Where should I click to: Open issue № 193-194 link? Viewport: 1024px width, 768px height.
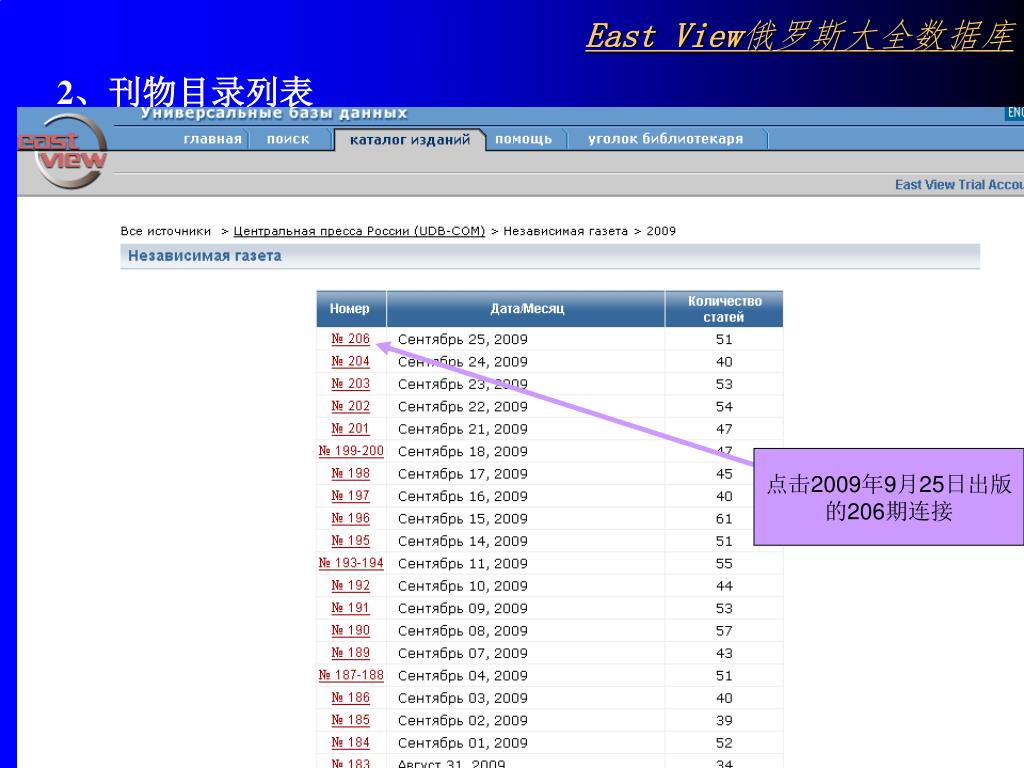point(351,563)
